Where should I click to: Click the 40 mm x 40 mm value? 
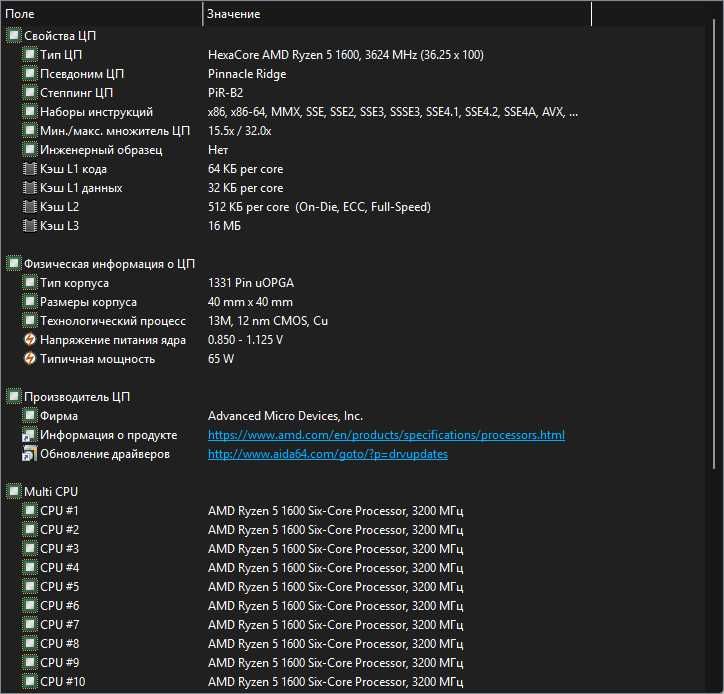[250, 302]
